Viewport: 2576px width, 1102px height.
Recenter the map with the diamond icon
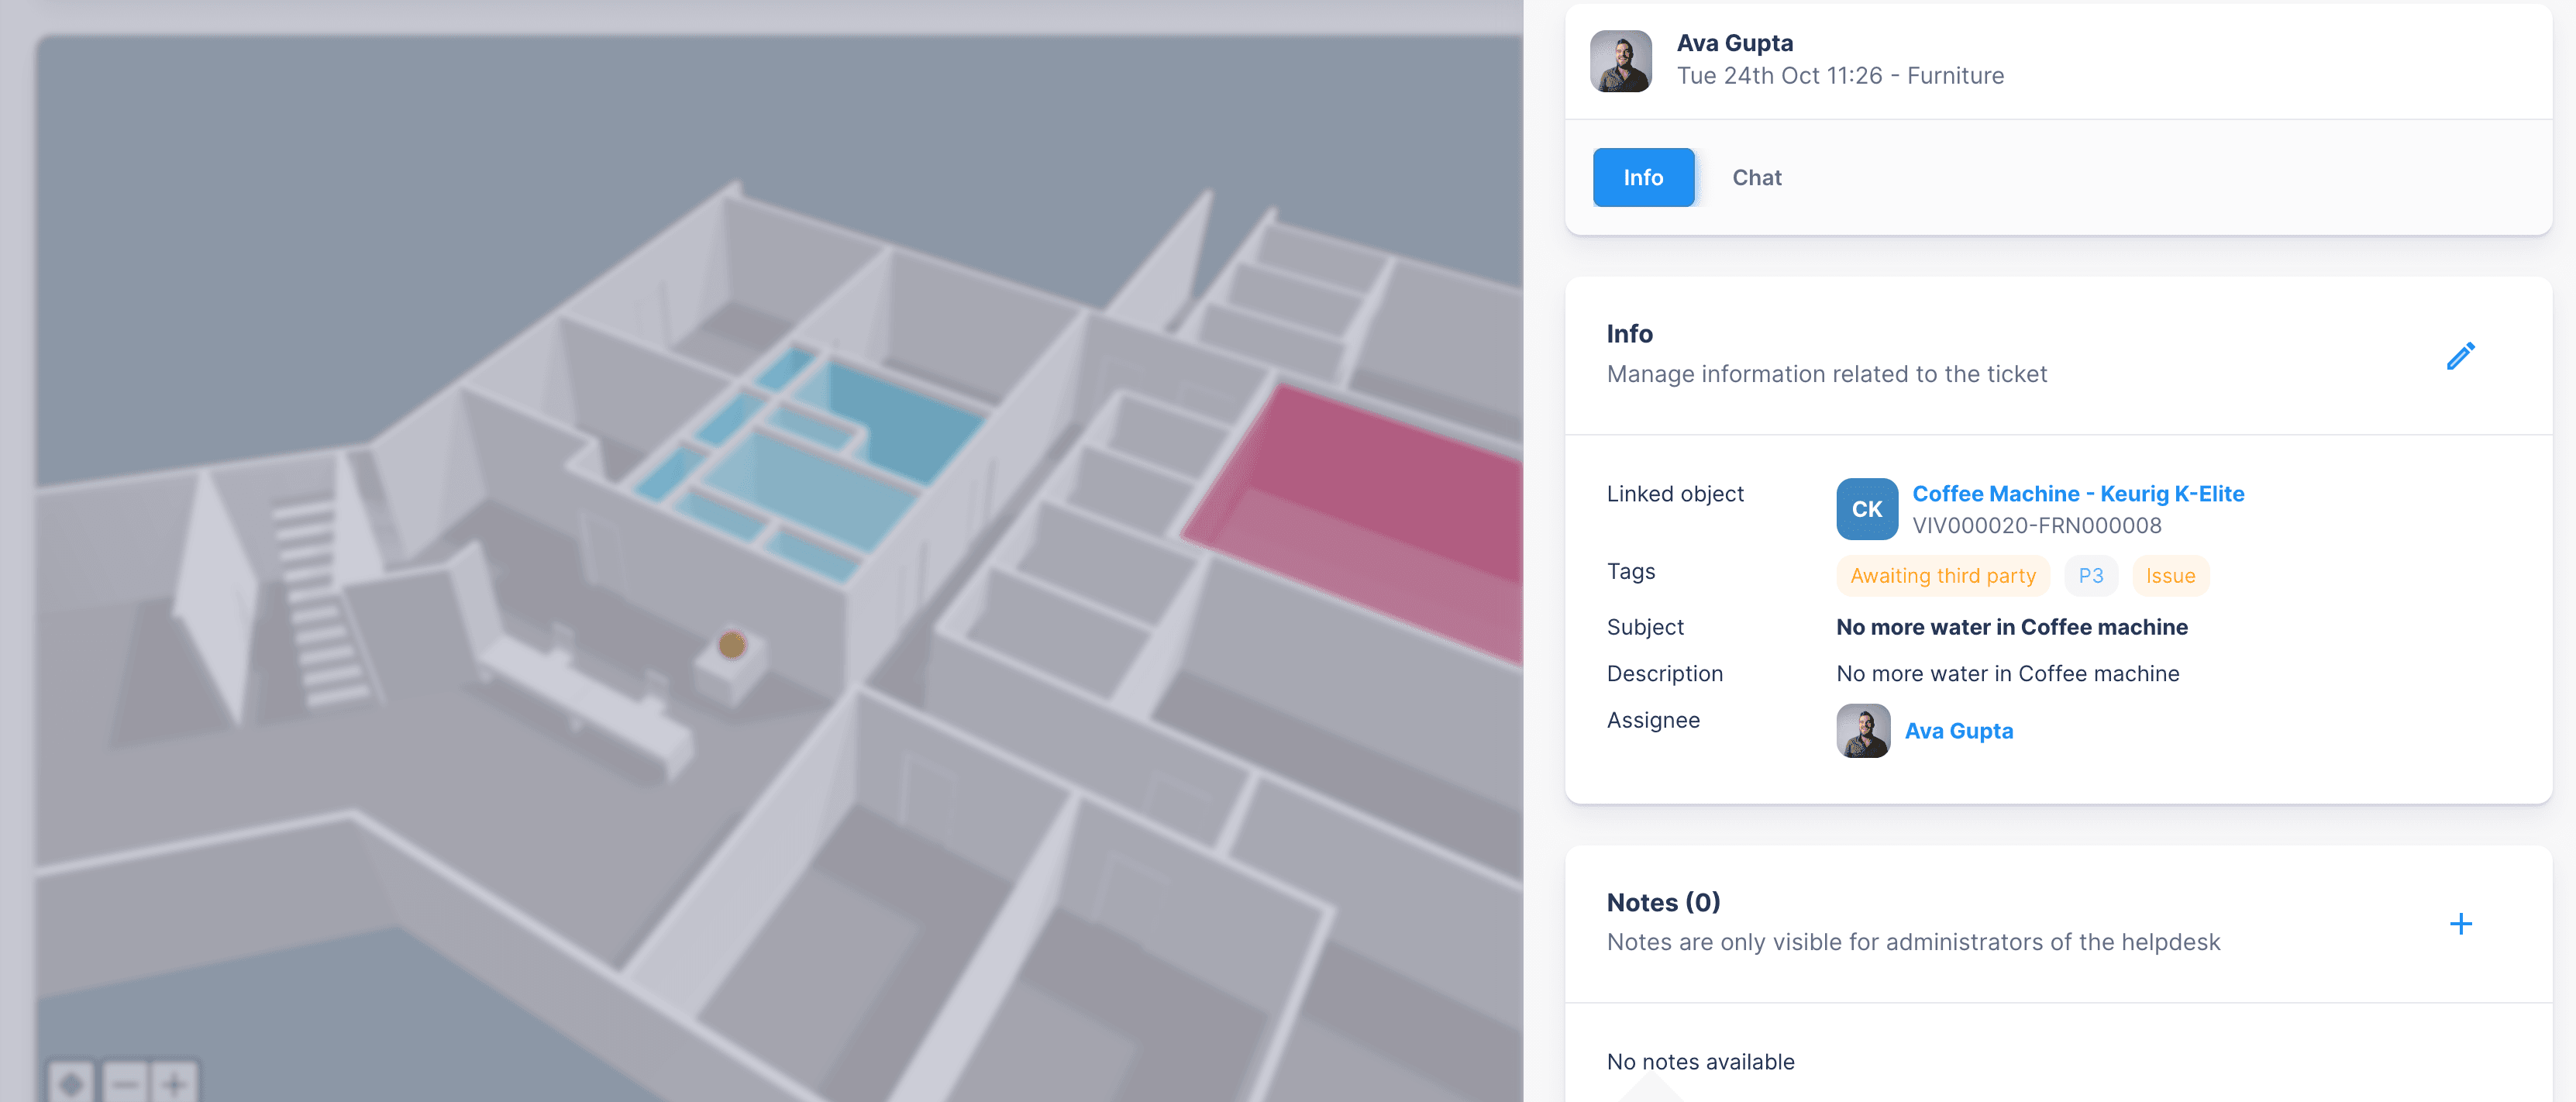pos(72,1083)
